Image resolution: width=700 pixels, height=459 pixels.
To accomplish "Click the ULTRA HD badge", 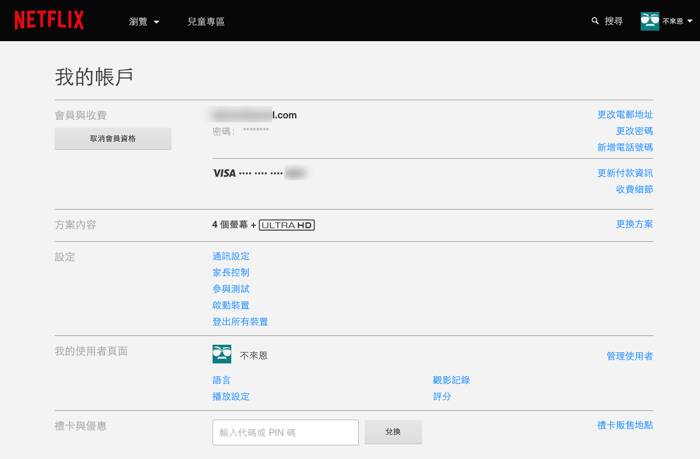I will 287,225.
